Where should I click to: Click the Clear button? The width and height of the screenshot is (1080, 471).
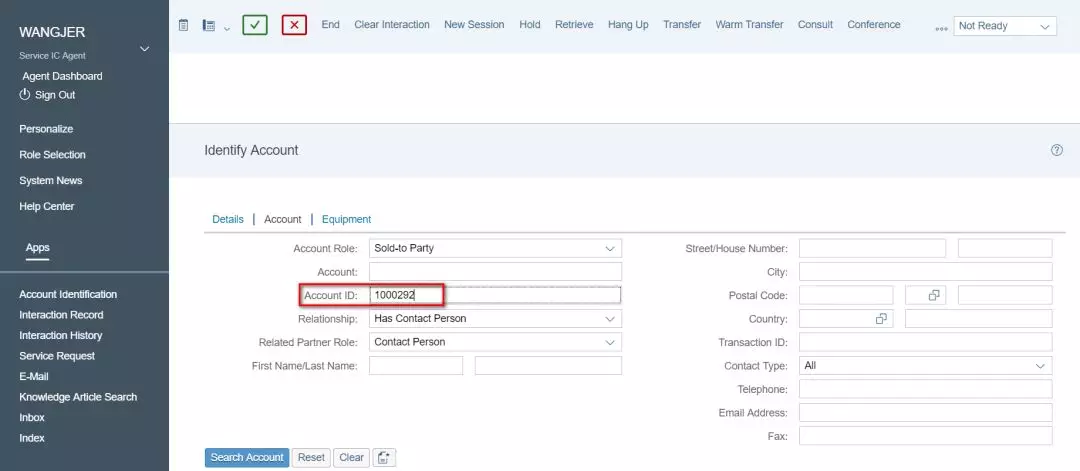[x=351, y=457]
